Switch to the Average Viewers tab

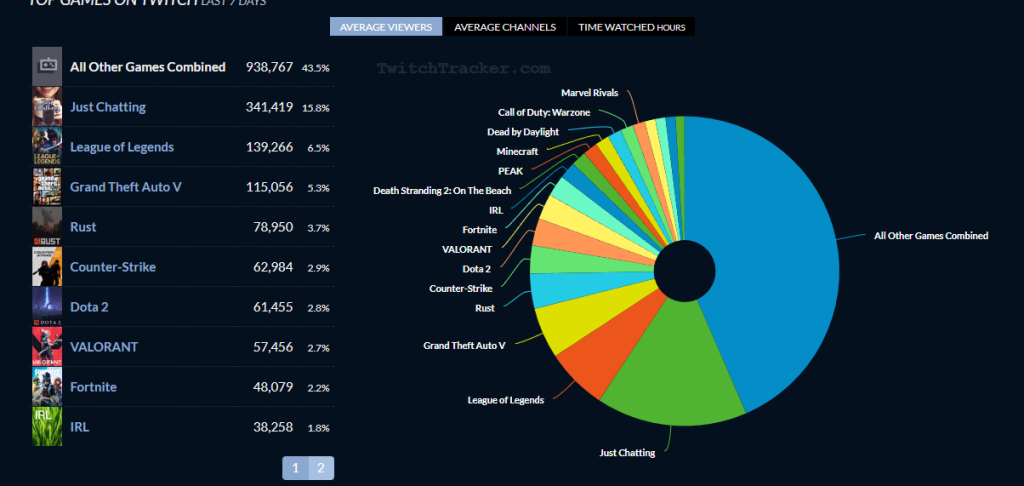tap(386, 27)
